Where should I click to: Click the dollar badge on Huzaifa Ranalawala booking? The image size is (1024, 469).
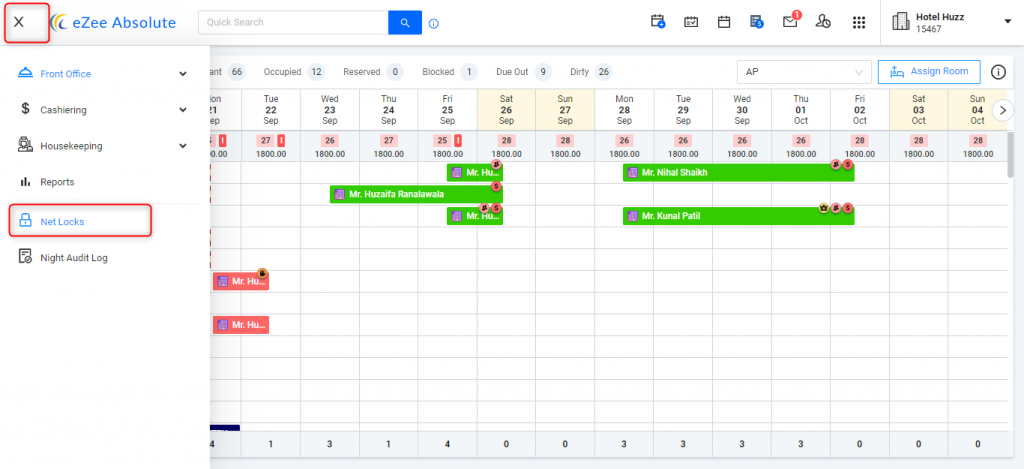(x=496, y=186)
